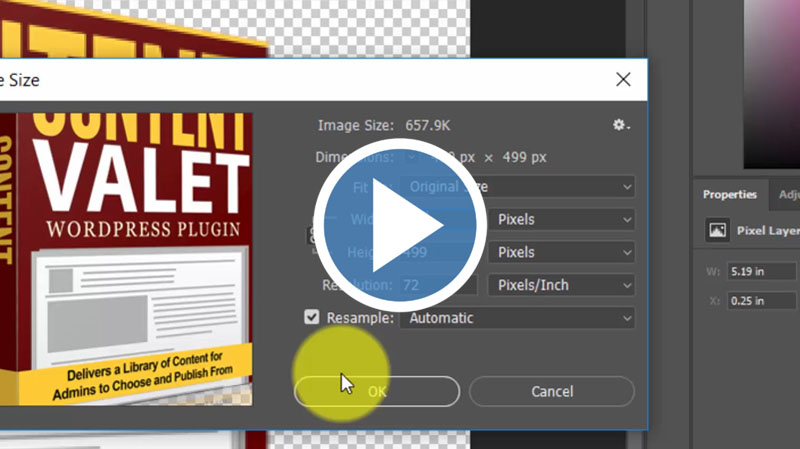Viewport: 800px width, 449px height.
Task: Open the Image Size gear settings menu
Action: click(621, 125)
